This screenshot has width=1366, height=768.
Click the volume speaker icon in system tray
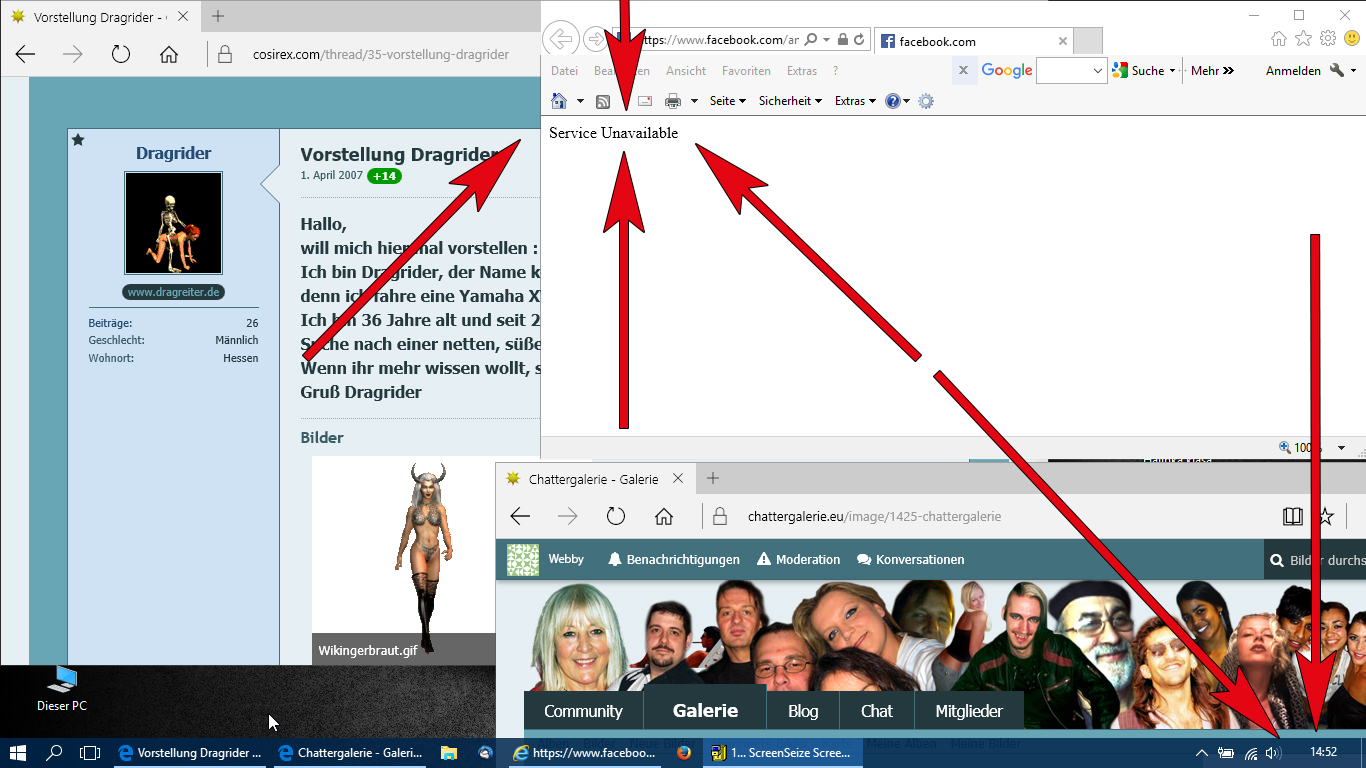tap(1272, 753)
